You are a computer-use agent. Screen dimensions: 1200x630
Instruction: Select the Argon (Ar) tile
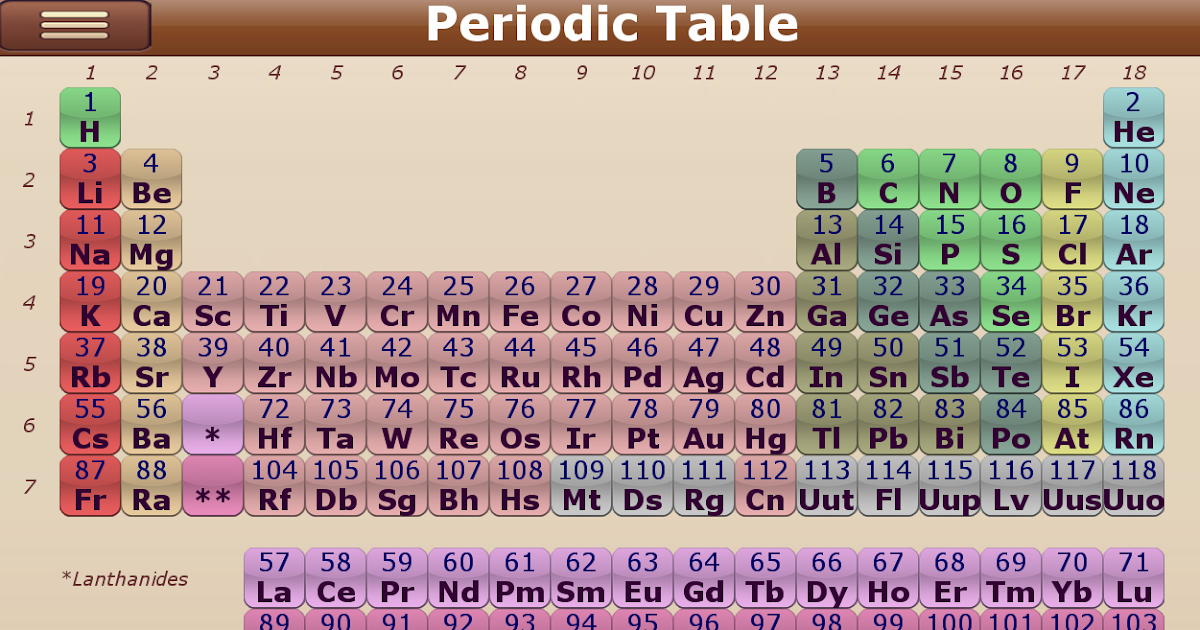pyautogui.click(x=1134, y=240)
